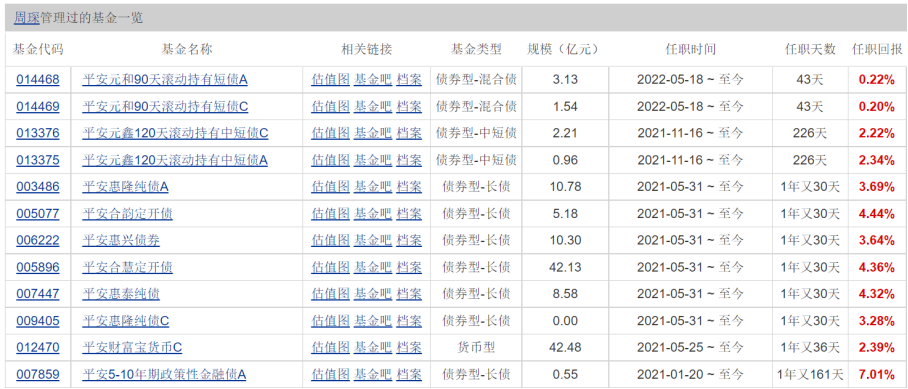Open 估值图 for 平安财富宝货币C
The height and width of the screenshot is (389, 908).
[330, 348]
